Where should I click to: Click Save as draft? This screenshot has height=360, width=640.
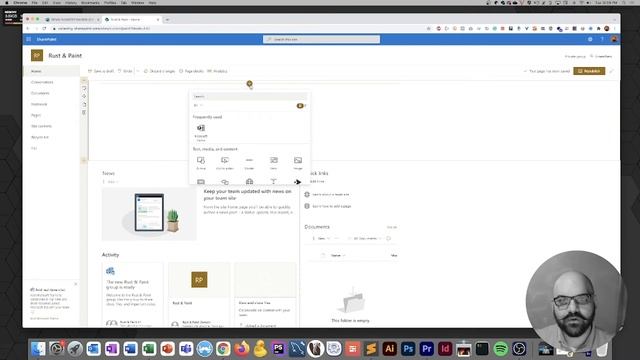pos(101,71)
